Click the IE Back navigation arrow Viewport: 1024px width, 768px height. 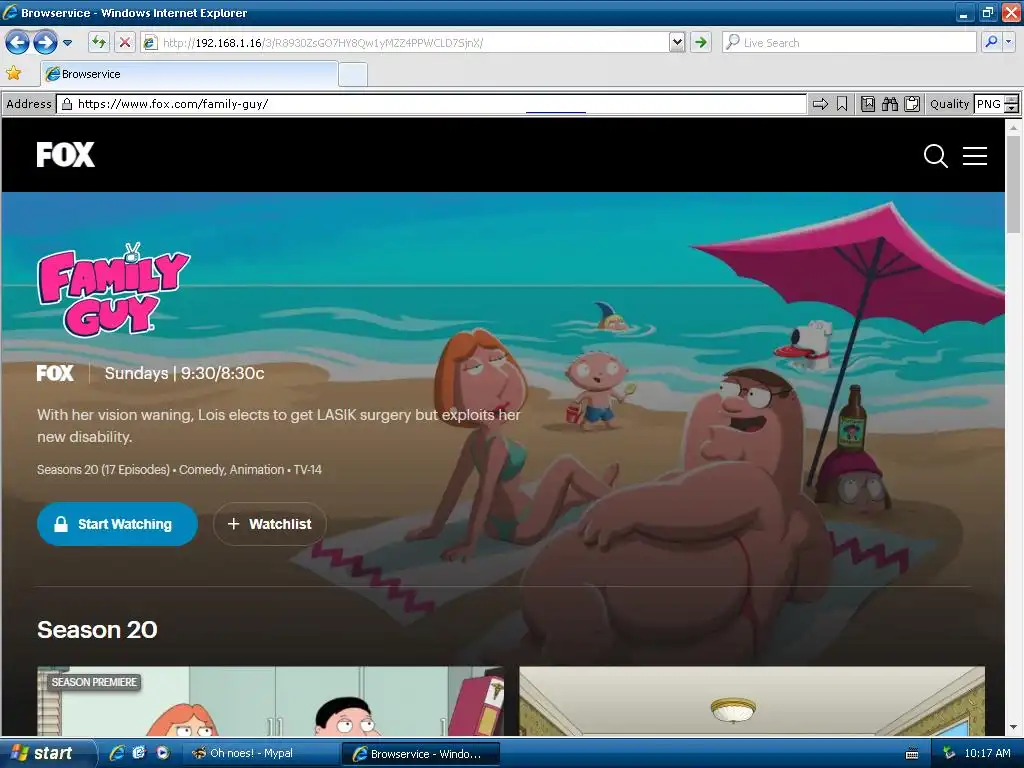(18, 43)
